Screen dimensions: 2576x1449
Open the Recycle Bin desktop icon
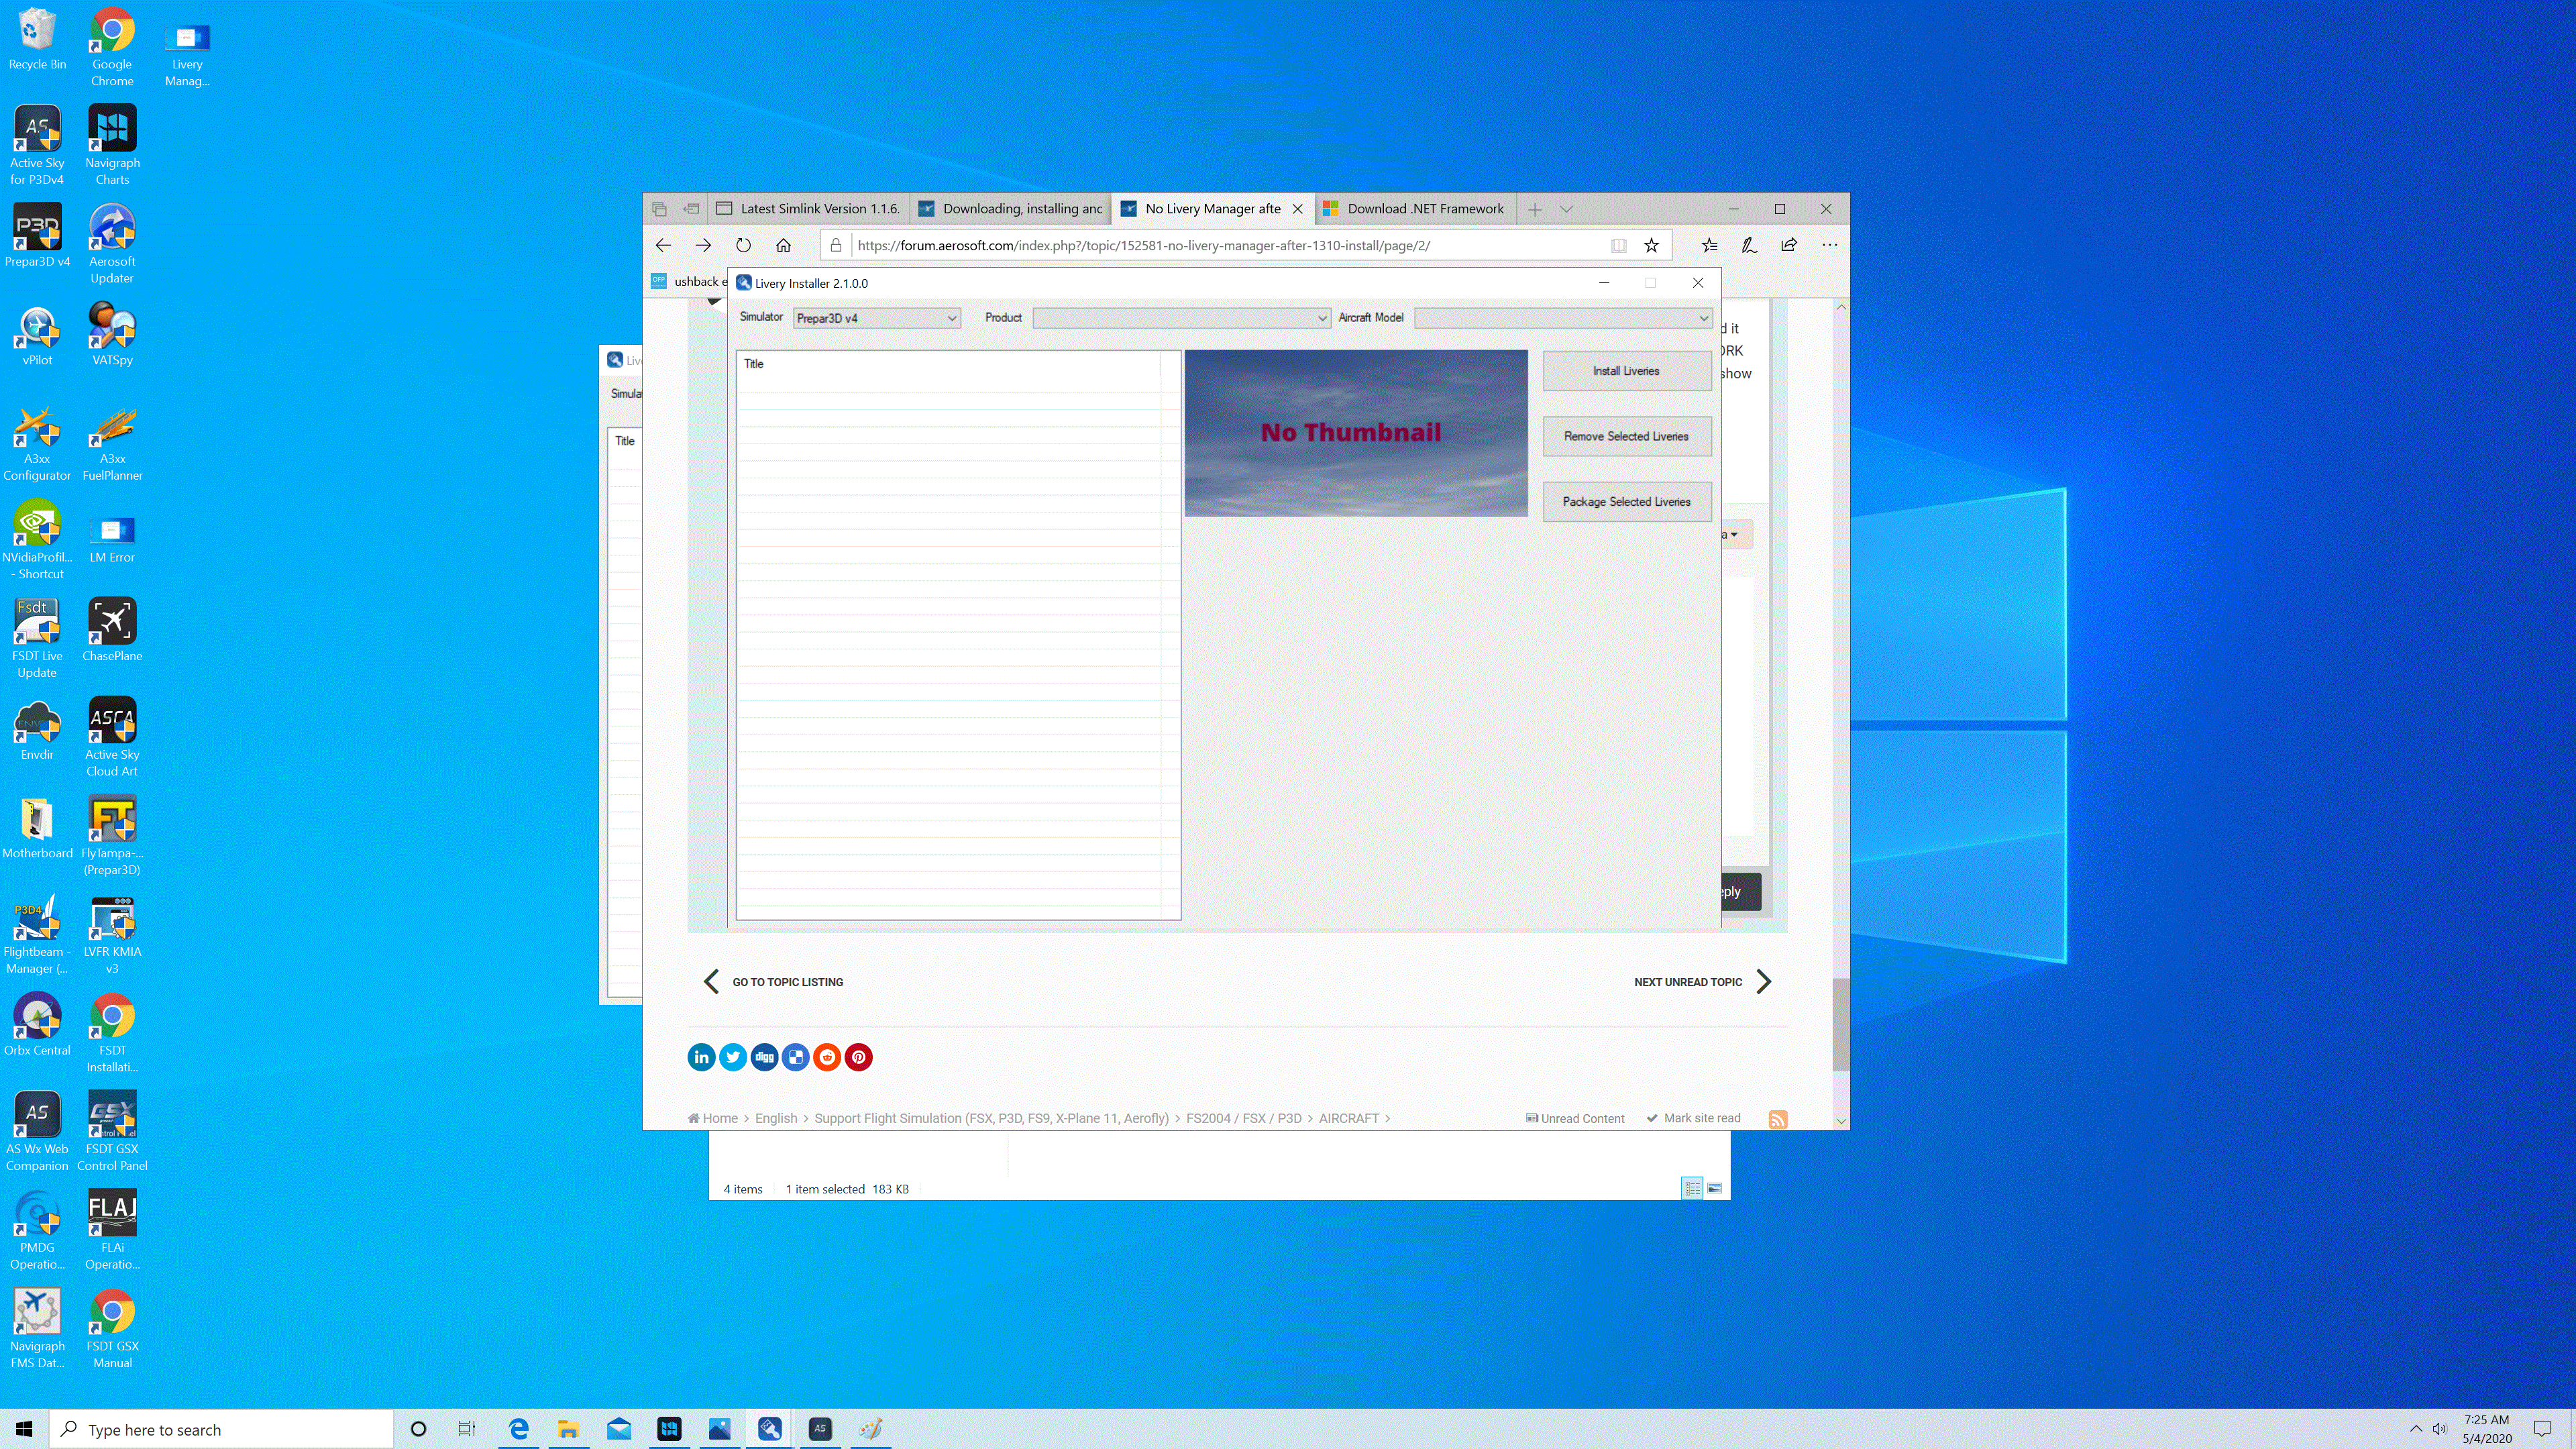coord(37,40)
